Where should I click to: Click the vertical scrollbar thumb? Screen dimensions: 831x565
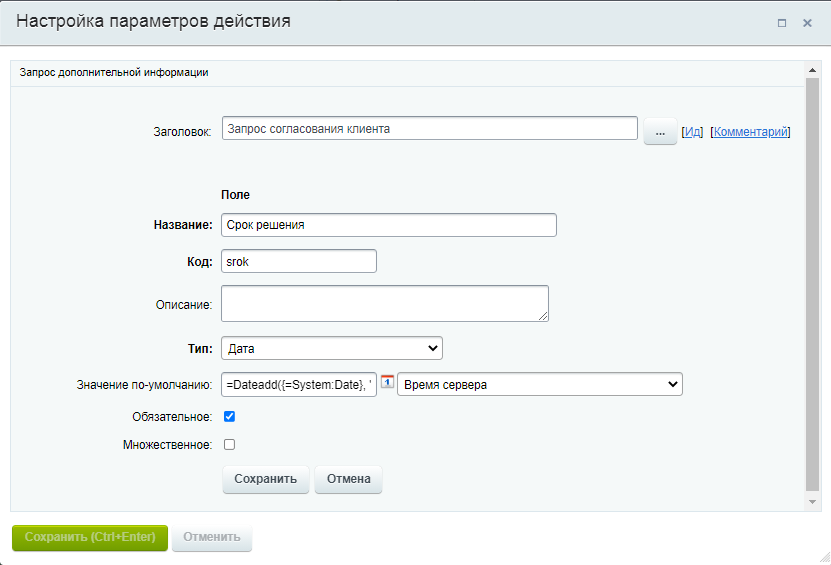(x=812, y=285)
